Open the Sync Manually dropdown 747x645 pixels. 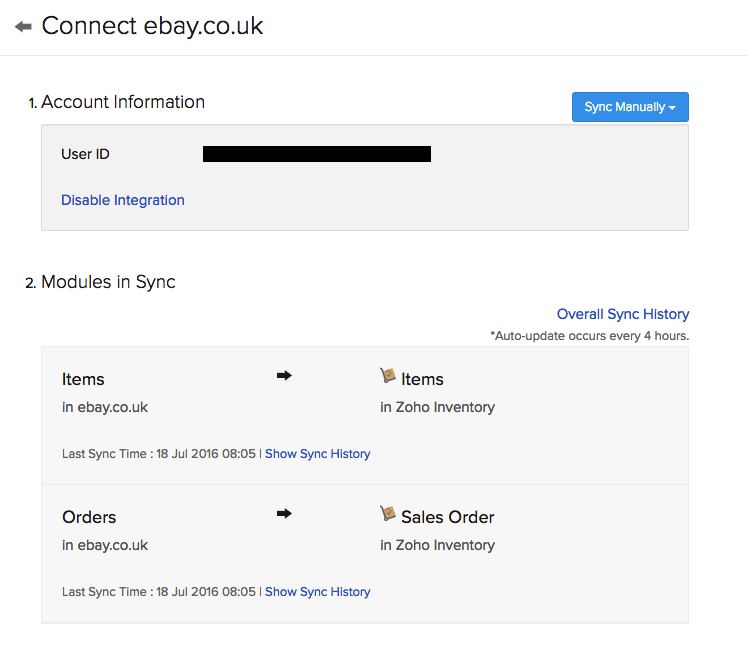[x=630, y=107]
